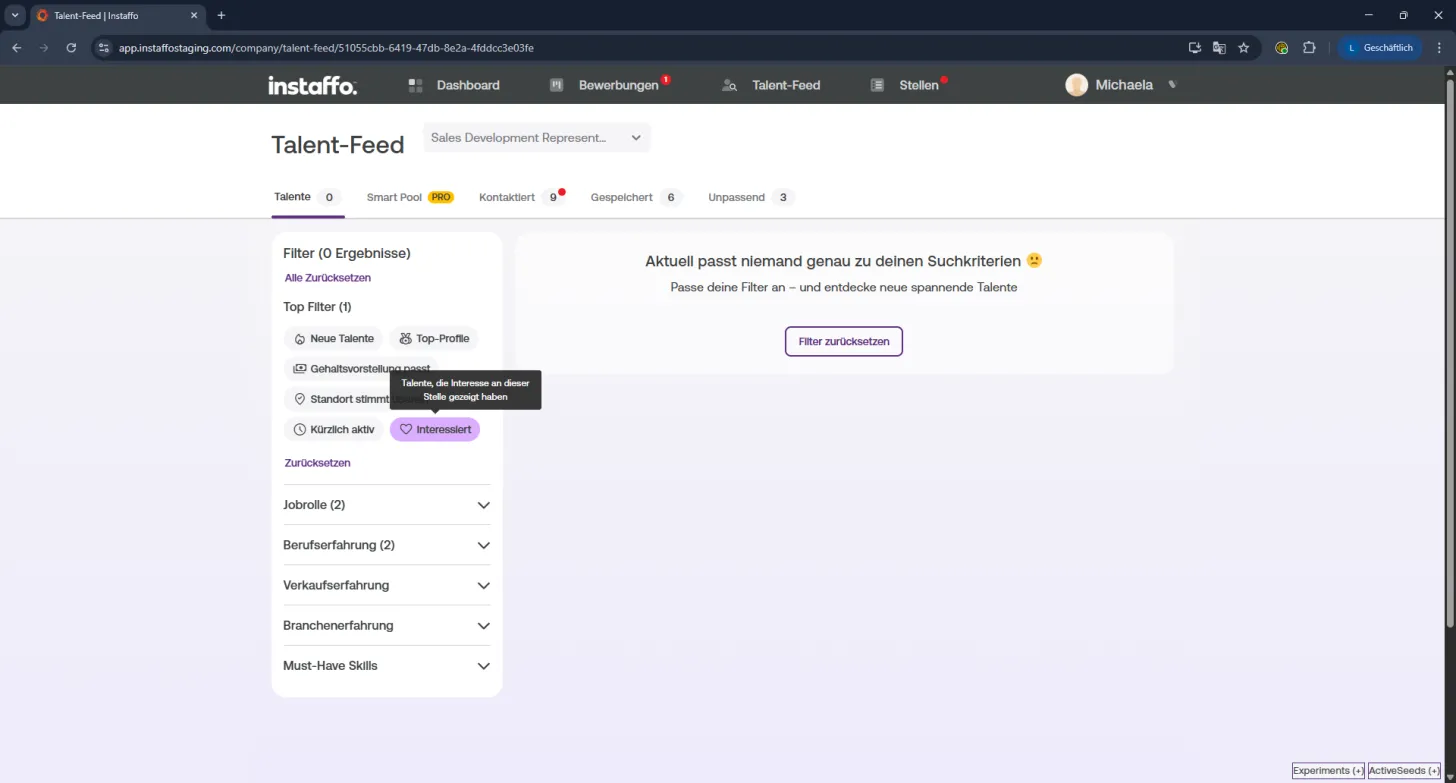Expand the Branchenerfahrung filter section
Viewport: 1456px width, 783px height.
[x=387, y=625]
